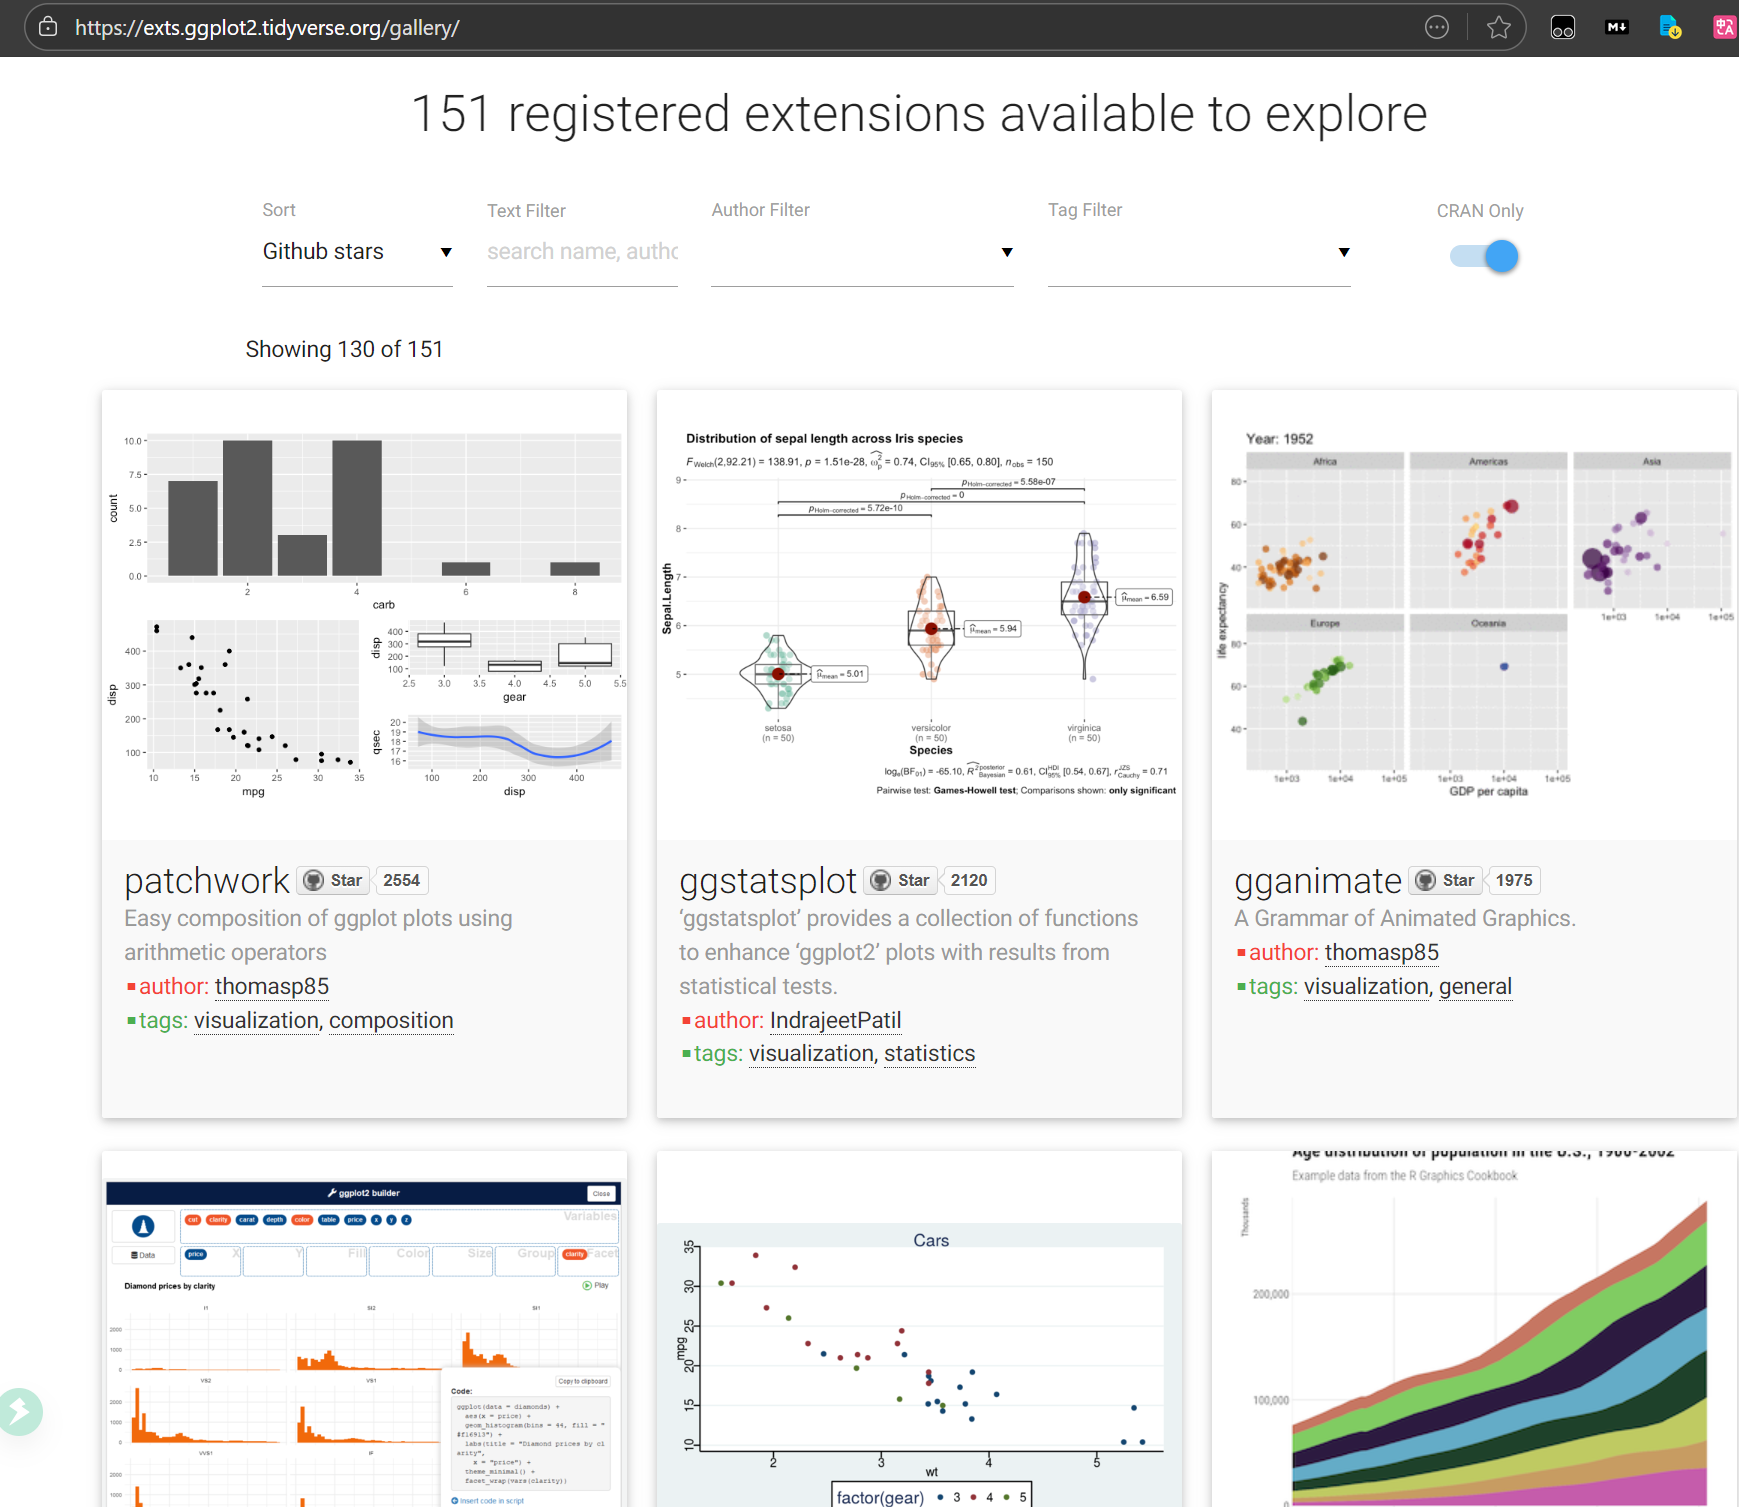Open the ggstatsplot violin plot preview
1739x1507 pixels.
919,615
